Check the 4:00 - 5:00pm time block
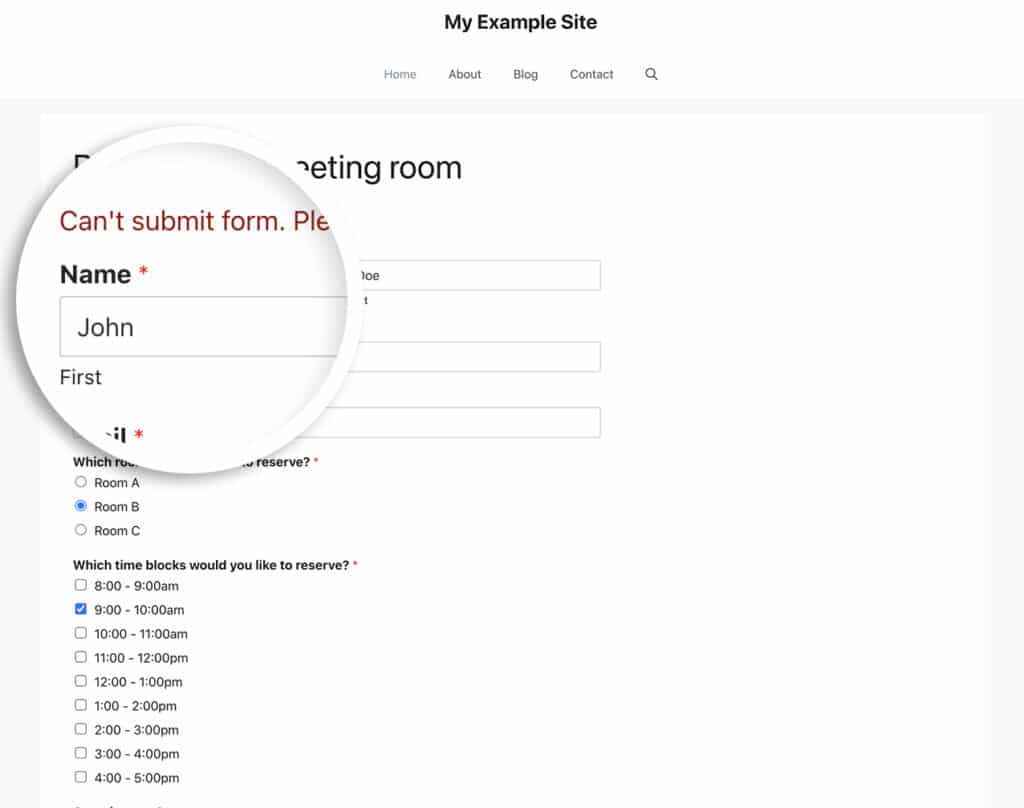The image size is (1024, 808). (x=80, y=777)
